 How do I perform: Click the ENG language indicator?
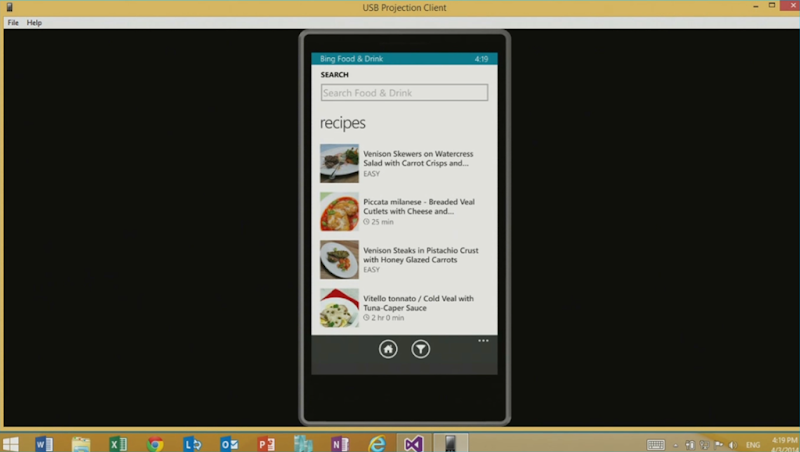pos(753,445)
